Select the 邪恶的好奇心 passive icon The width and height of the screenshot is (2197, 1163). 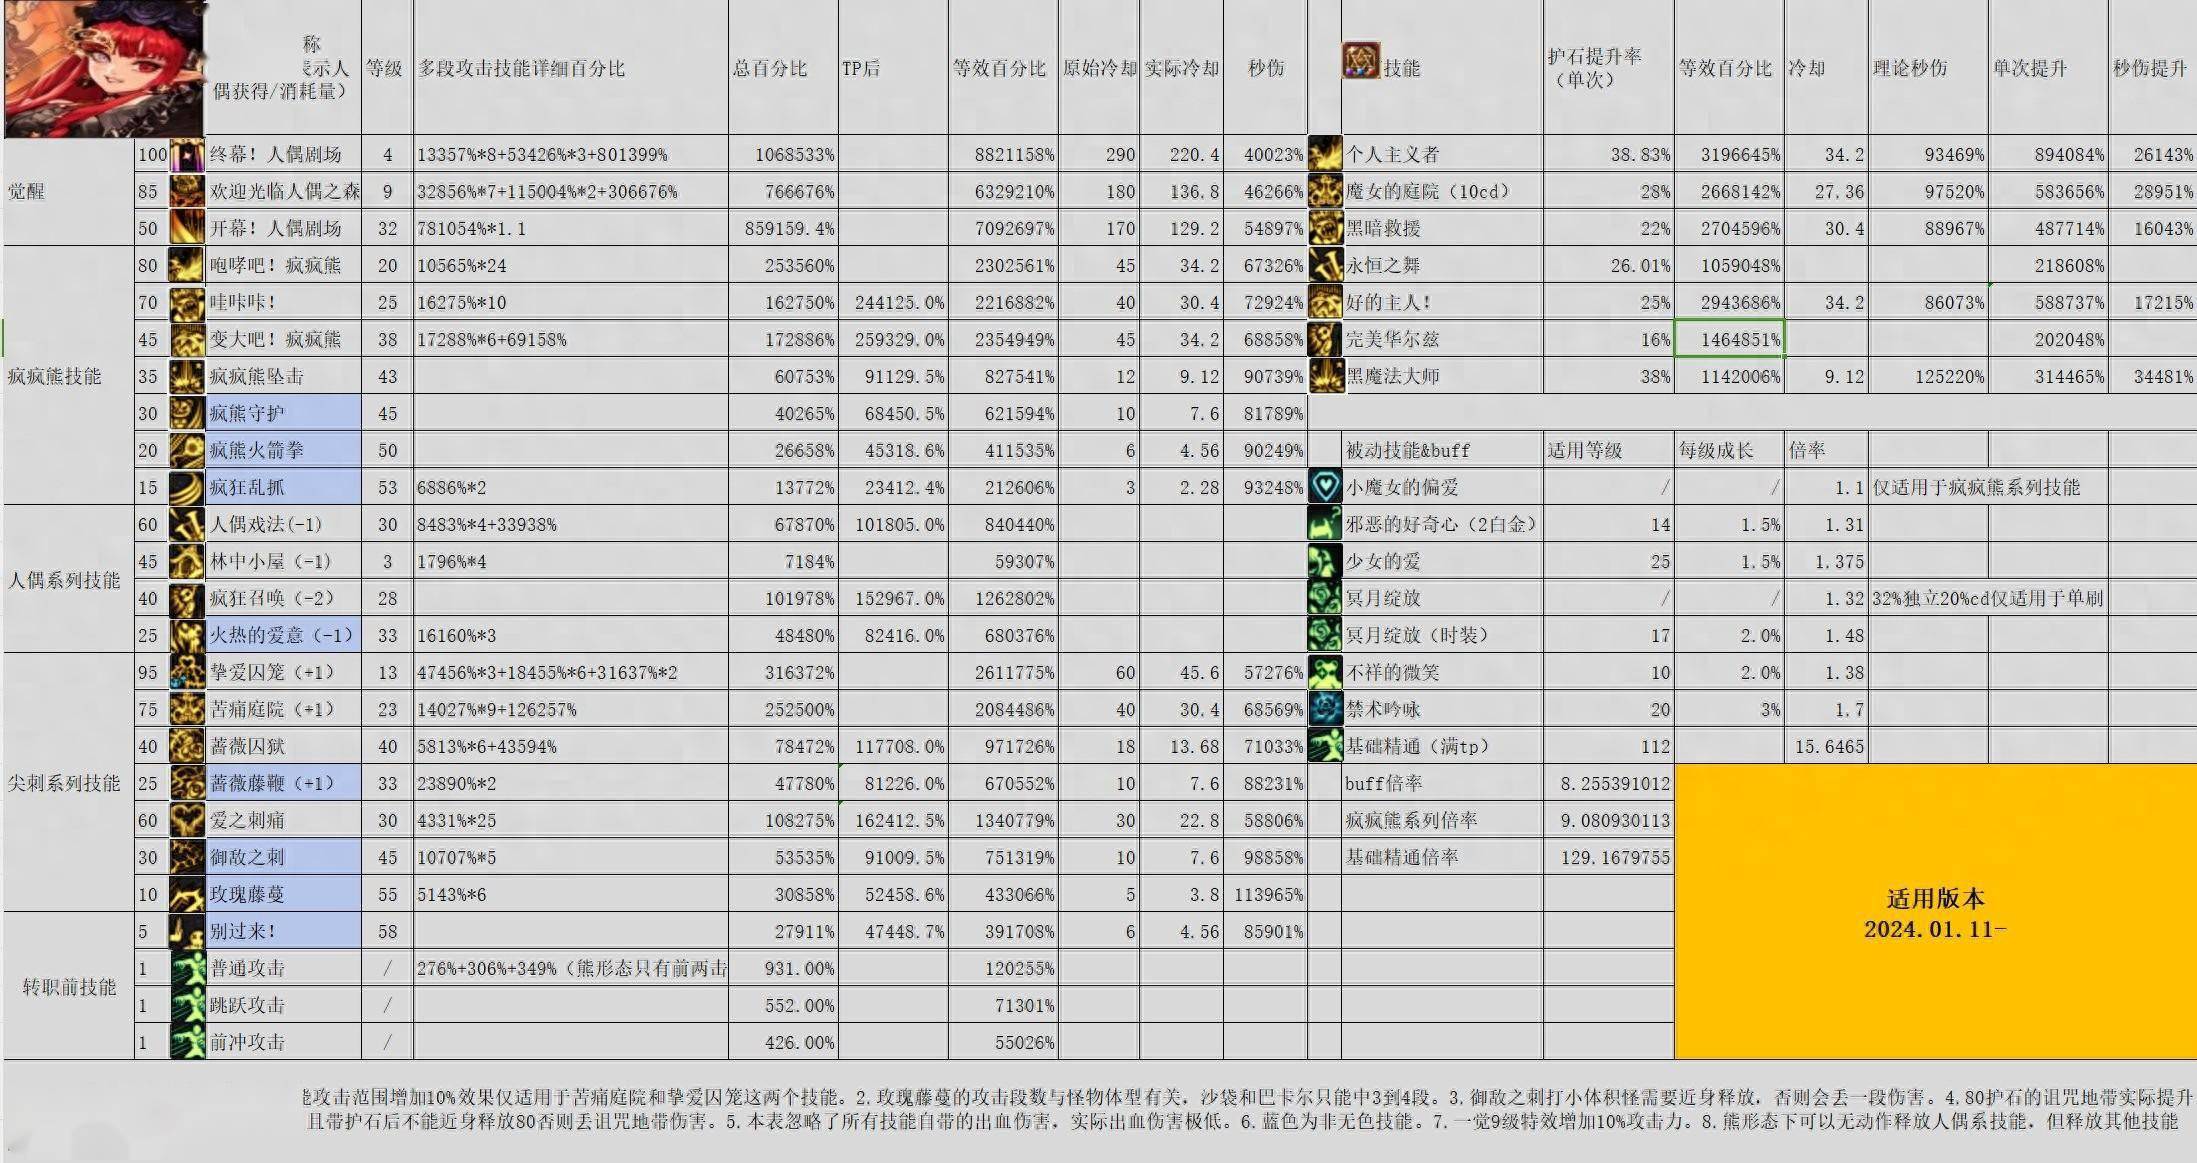tap(1325, 524)
